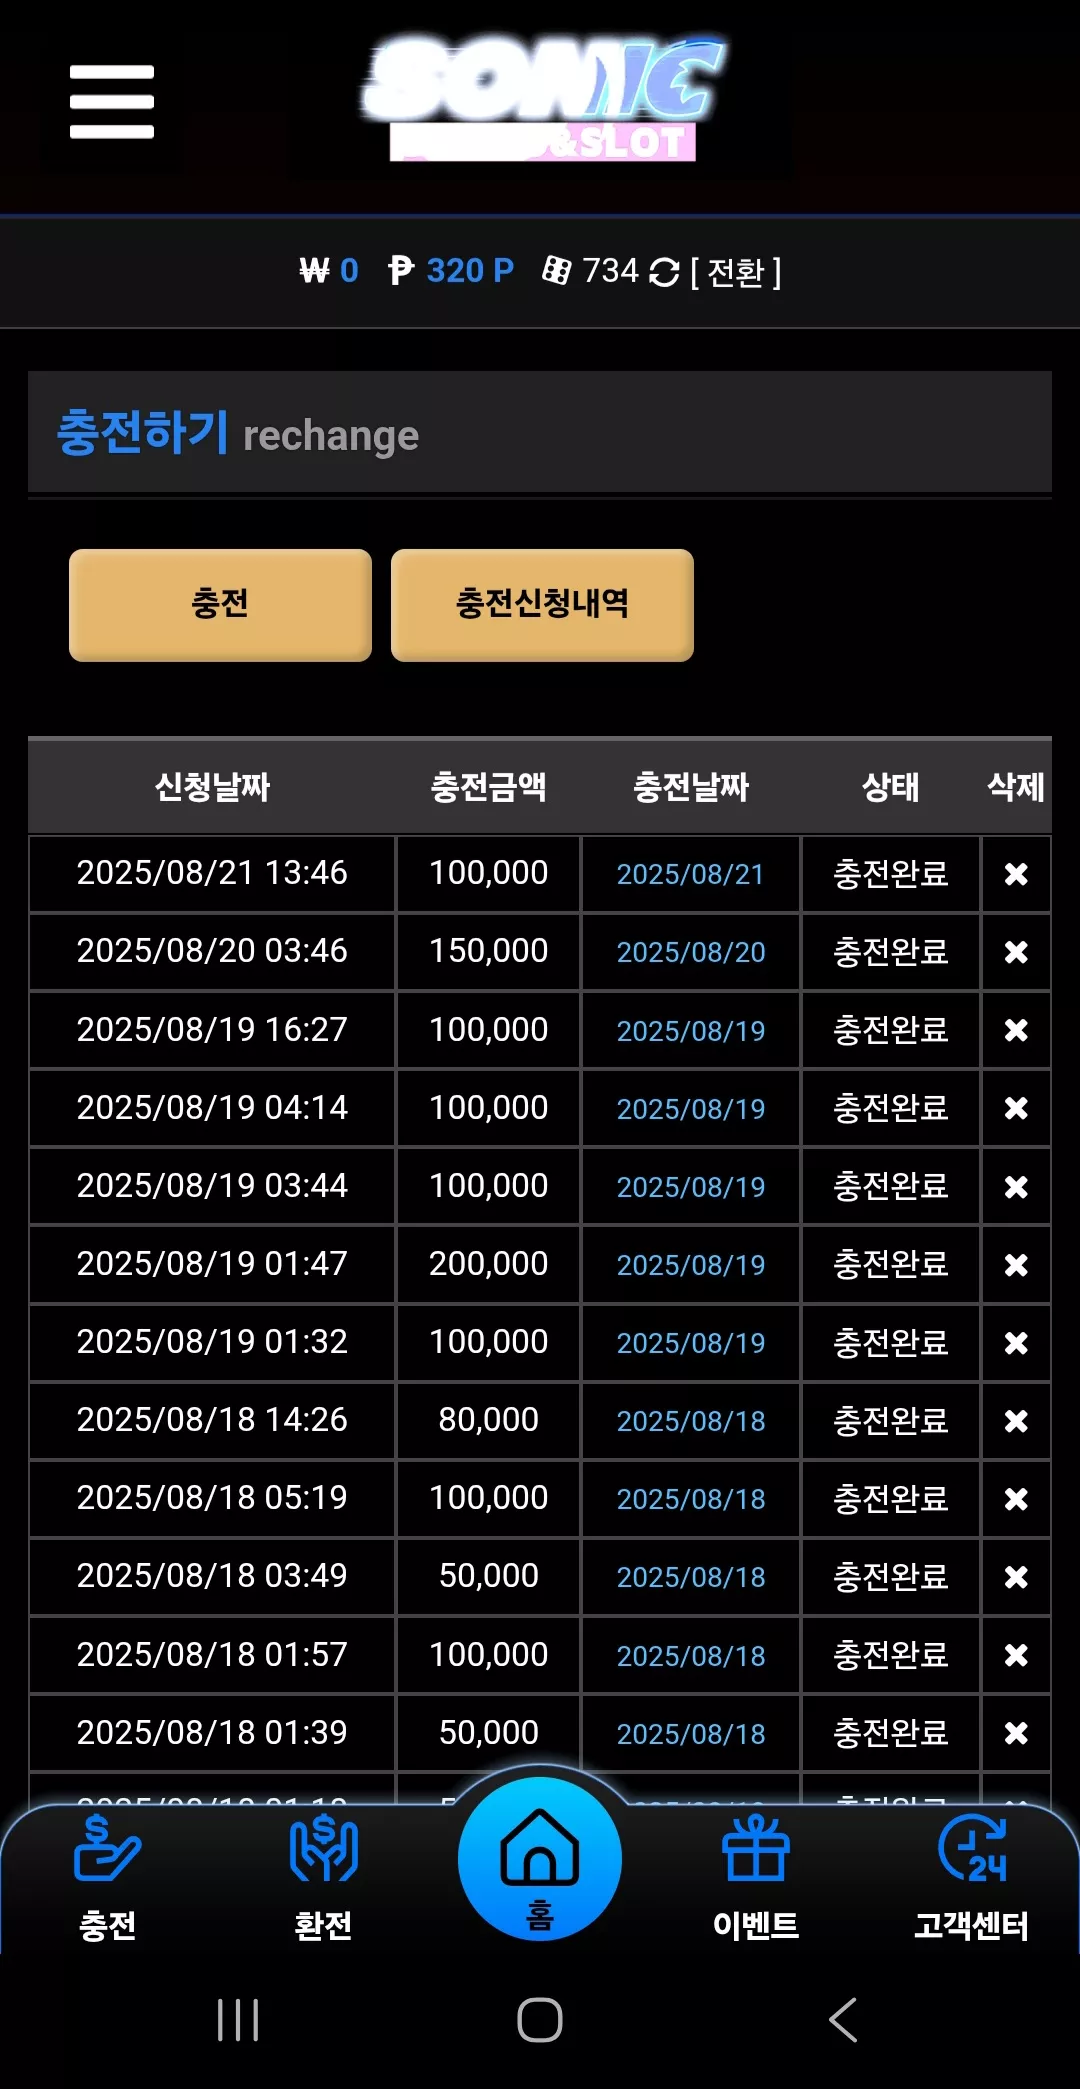Tap Android back navigation arrow
The image size is (1080, 2089).
tap(843, 2020)
